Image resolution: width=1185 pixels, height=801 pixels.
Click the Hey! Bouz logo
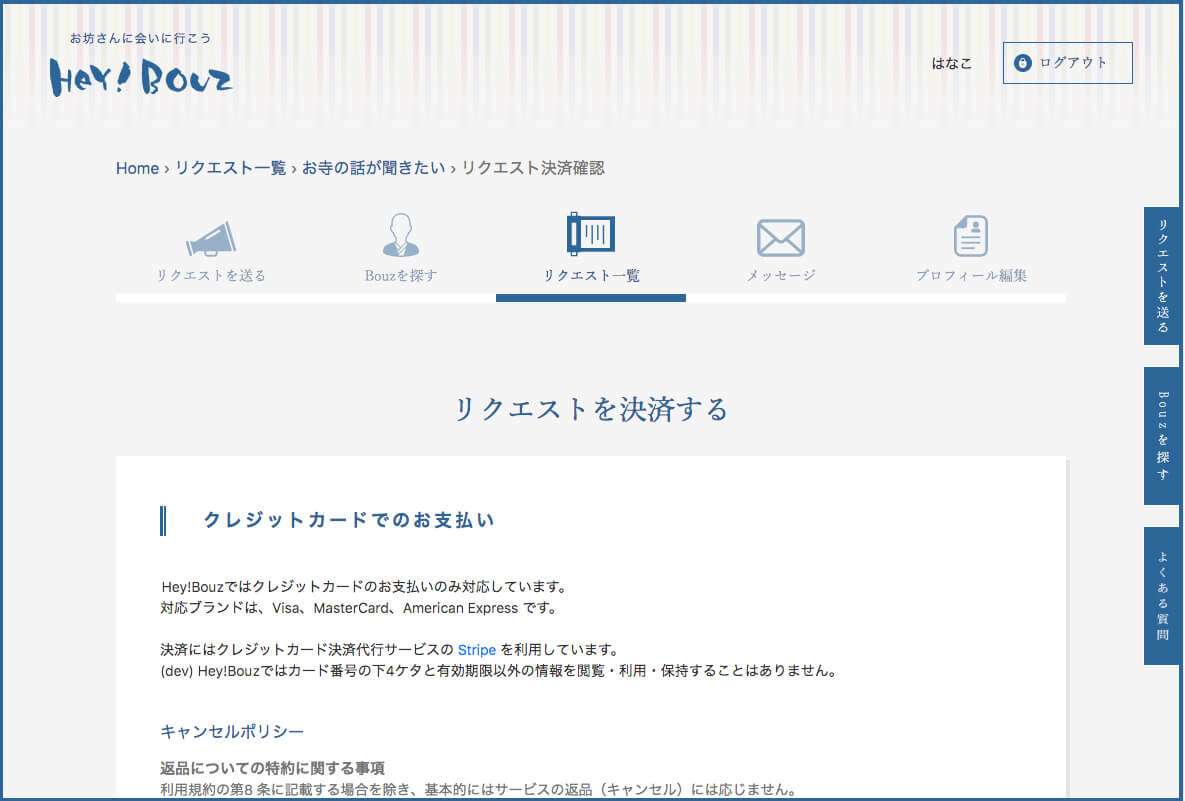pyautogui.click(x=141, y=75)
